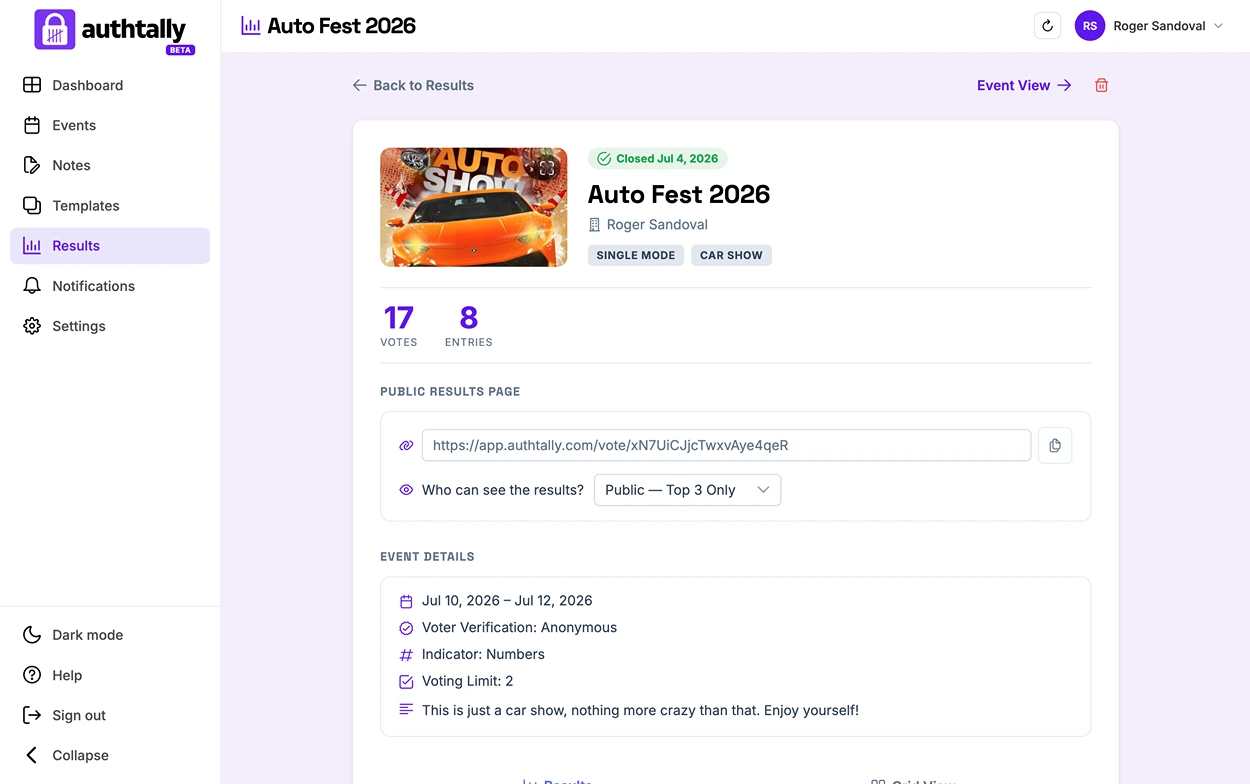Copy the public results link
The height and width of the screenshot is (784, 1250).
1055,445
